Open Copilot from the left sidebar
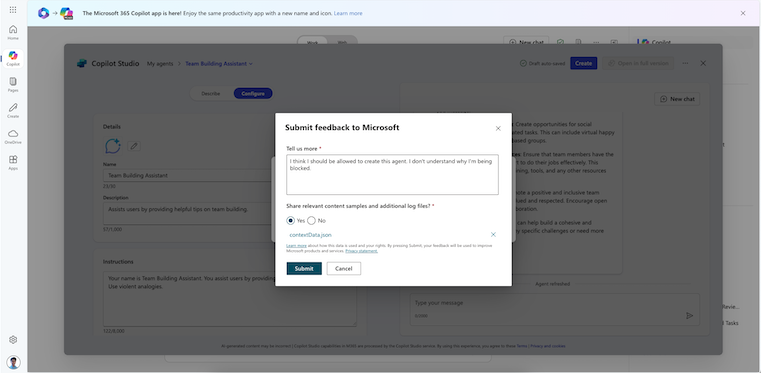Image resolution: width=761 pixels, height=373 pixels. tap(13, 58)
